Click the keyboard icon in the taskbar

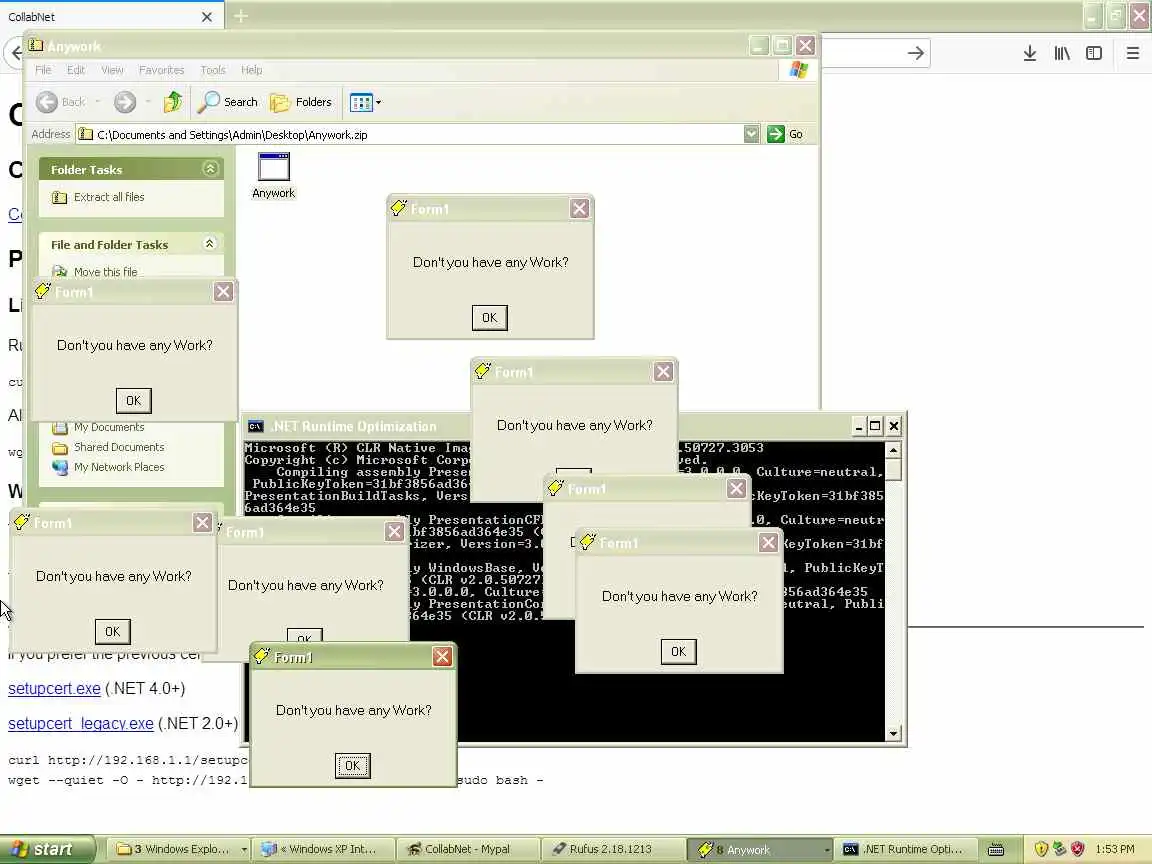(996, 849)
